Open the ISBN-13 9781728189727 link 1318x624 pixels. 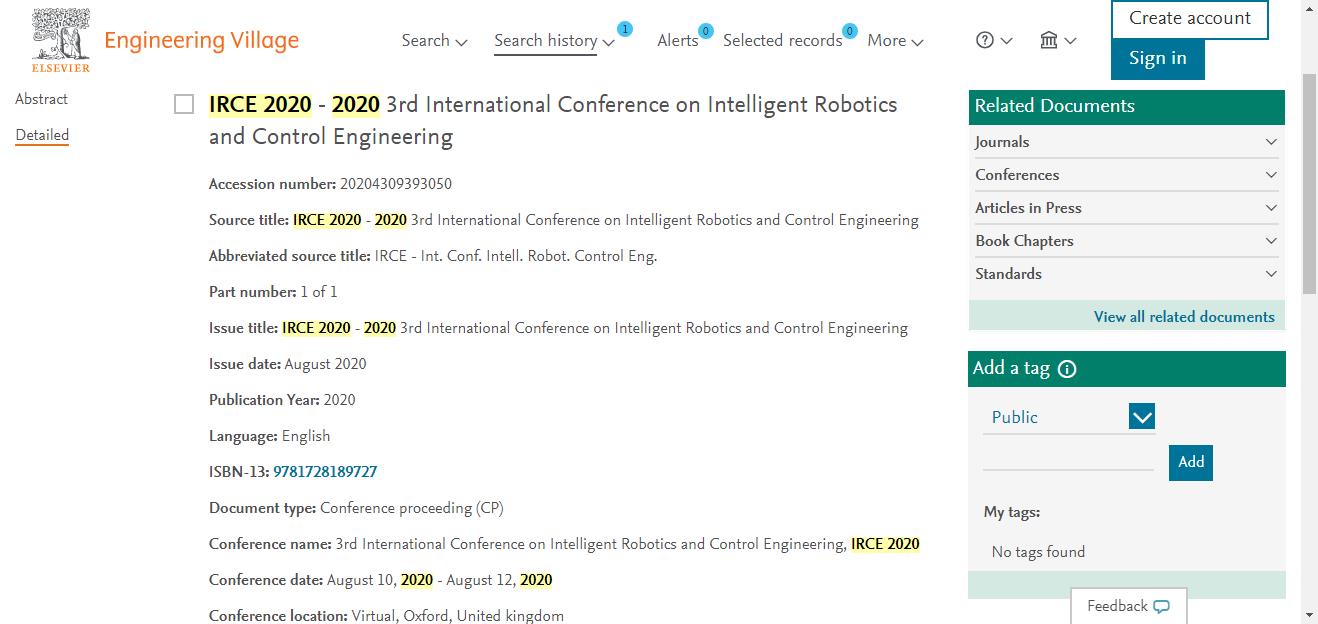pyautogui.click(x=325, y=472)
